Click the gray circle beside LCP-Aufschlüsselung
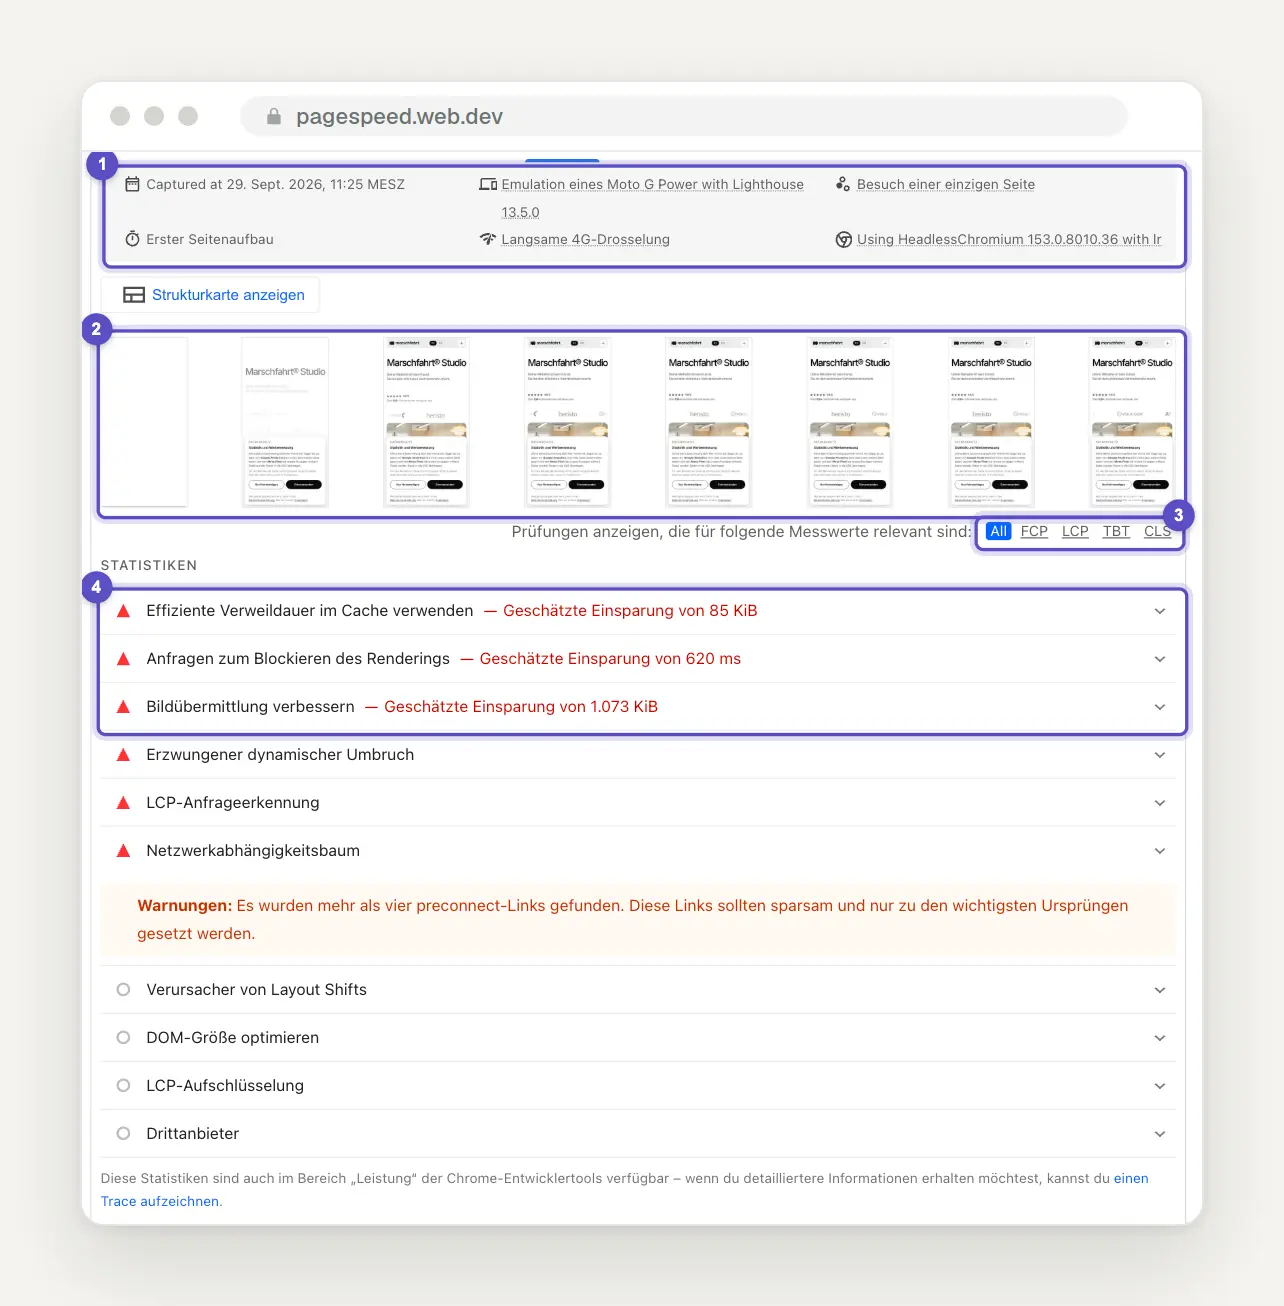Image resolution: width=1284 pixels, height=1306 pixels. point(124,1086)
